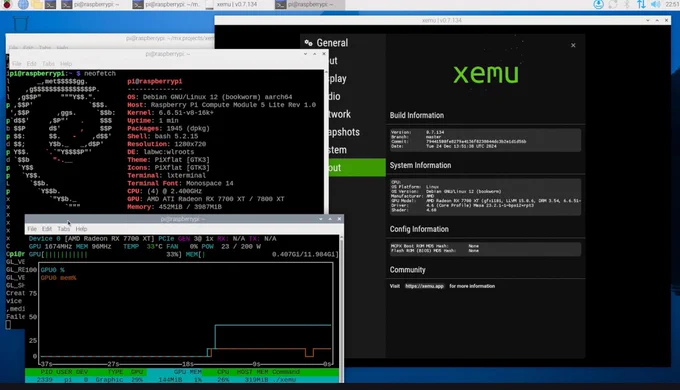Click the gears icon beside General
Image resolution: width=680 pixels, height=390 pixels.
(x=308, y=43)
